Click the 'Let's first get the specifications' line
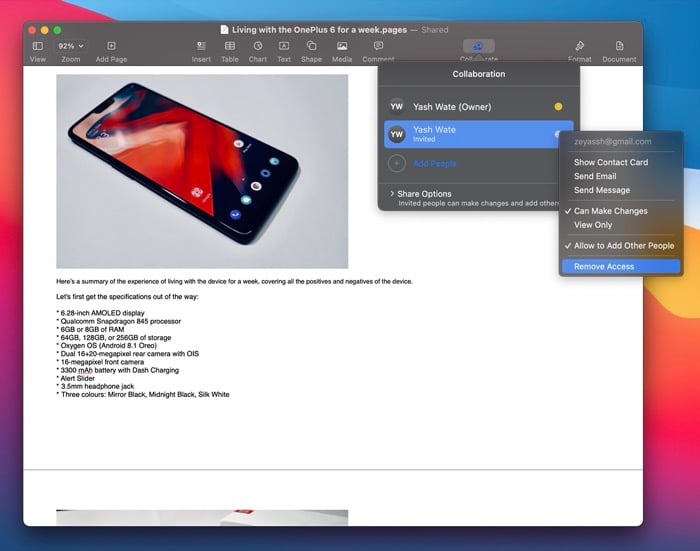 tap(127, 296)
